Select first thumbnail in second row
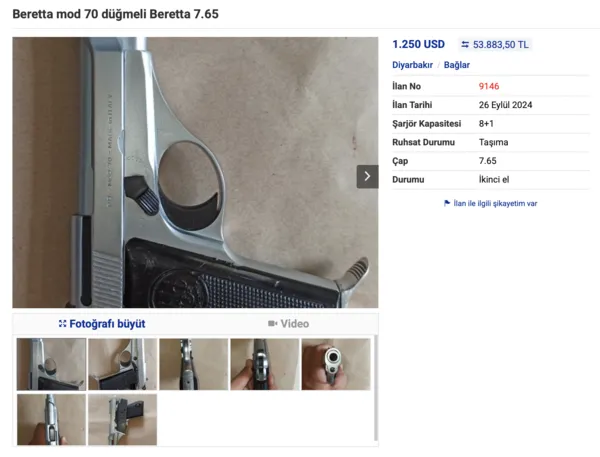The width and height of the screenshot is (600, 457). pos(51,419)
